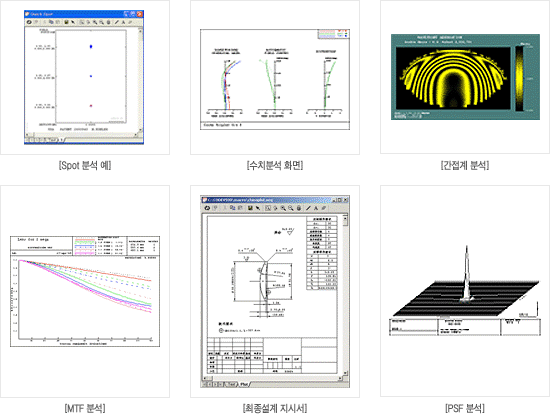Click the print icon in design drawing window toolbar
The width and height of the screenshot is (550, 414).
coord(299,208)
